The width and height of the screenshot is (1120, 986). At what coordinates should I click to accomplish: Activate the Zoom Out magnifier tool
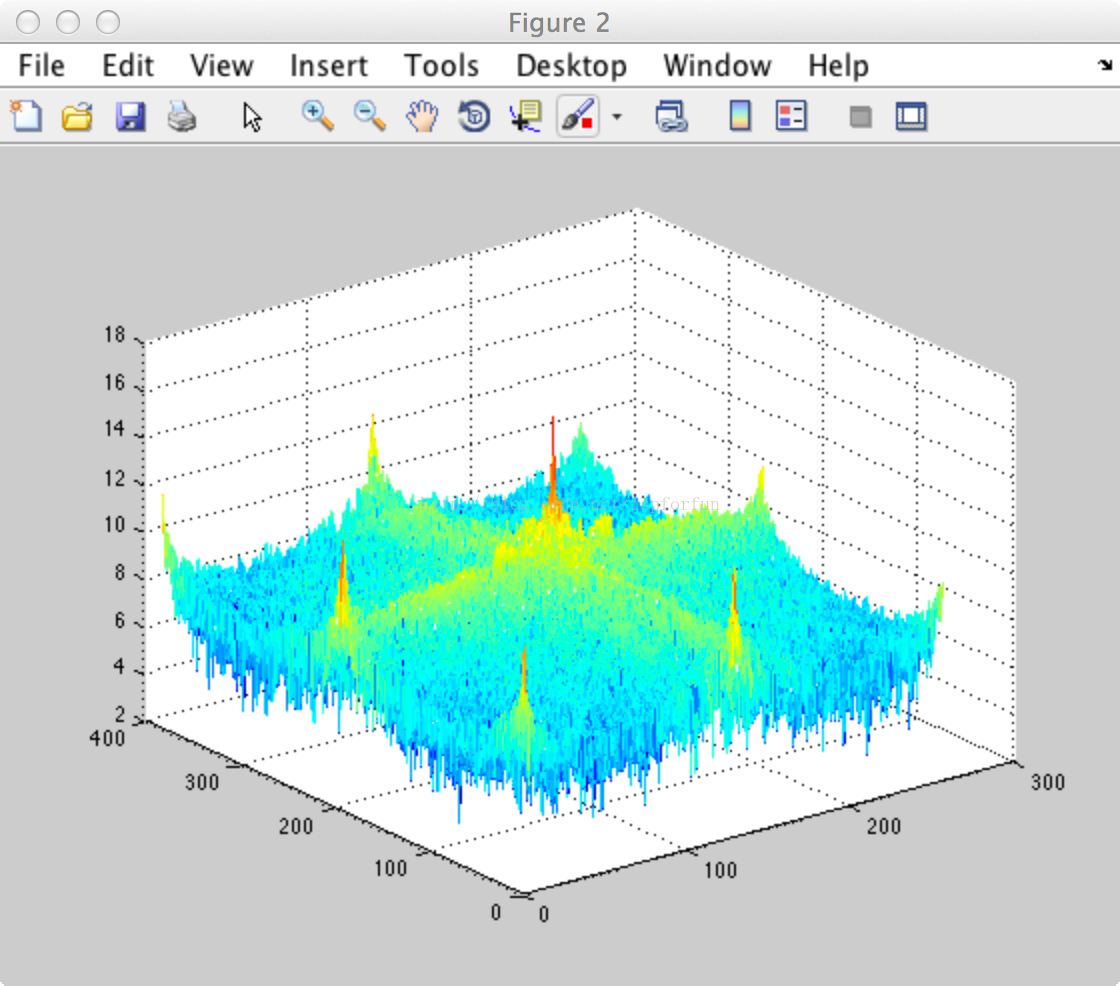point(369,116)
